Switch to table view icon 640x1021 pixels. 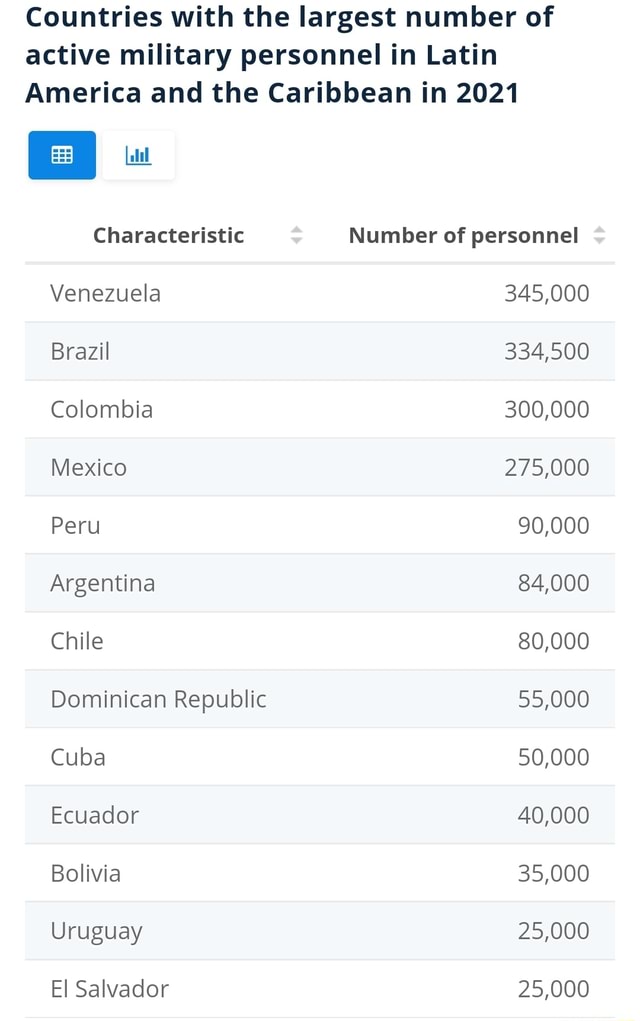[x=62, y=155]
